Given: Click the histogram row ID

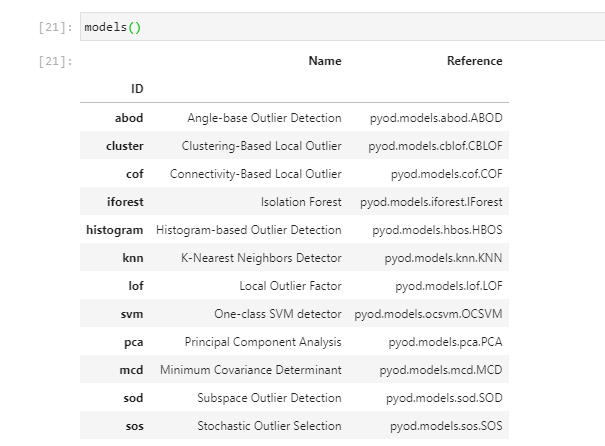Looking at the screenshot, I should [x=115, y=230].
